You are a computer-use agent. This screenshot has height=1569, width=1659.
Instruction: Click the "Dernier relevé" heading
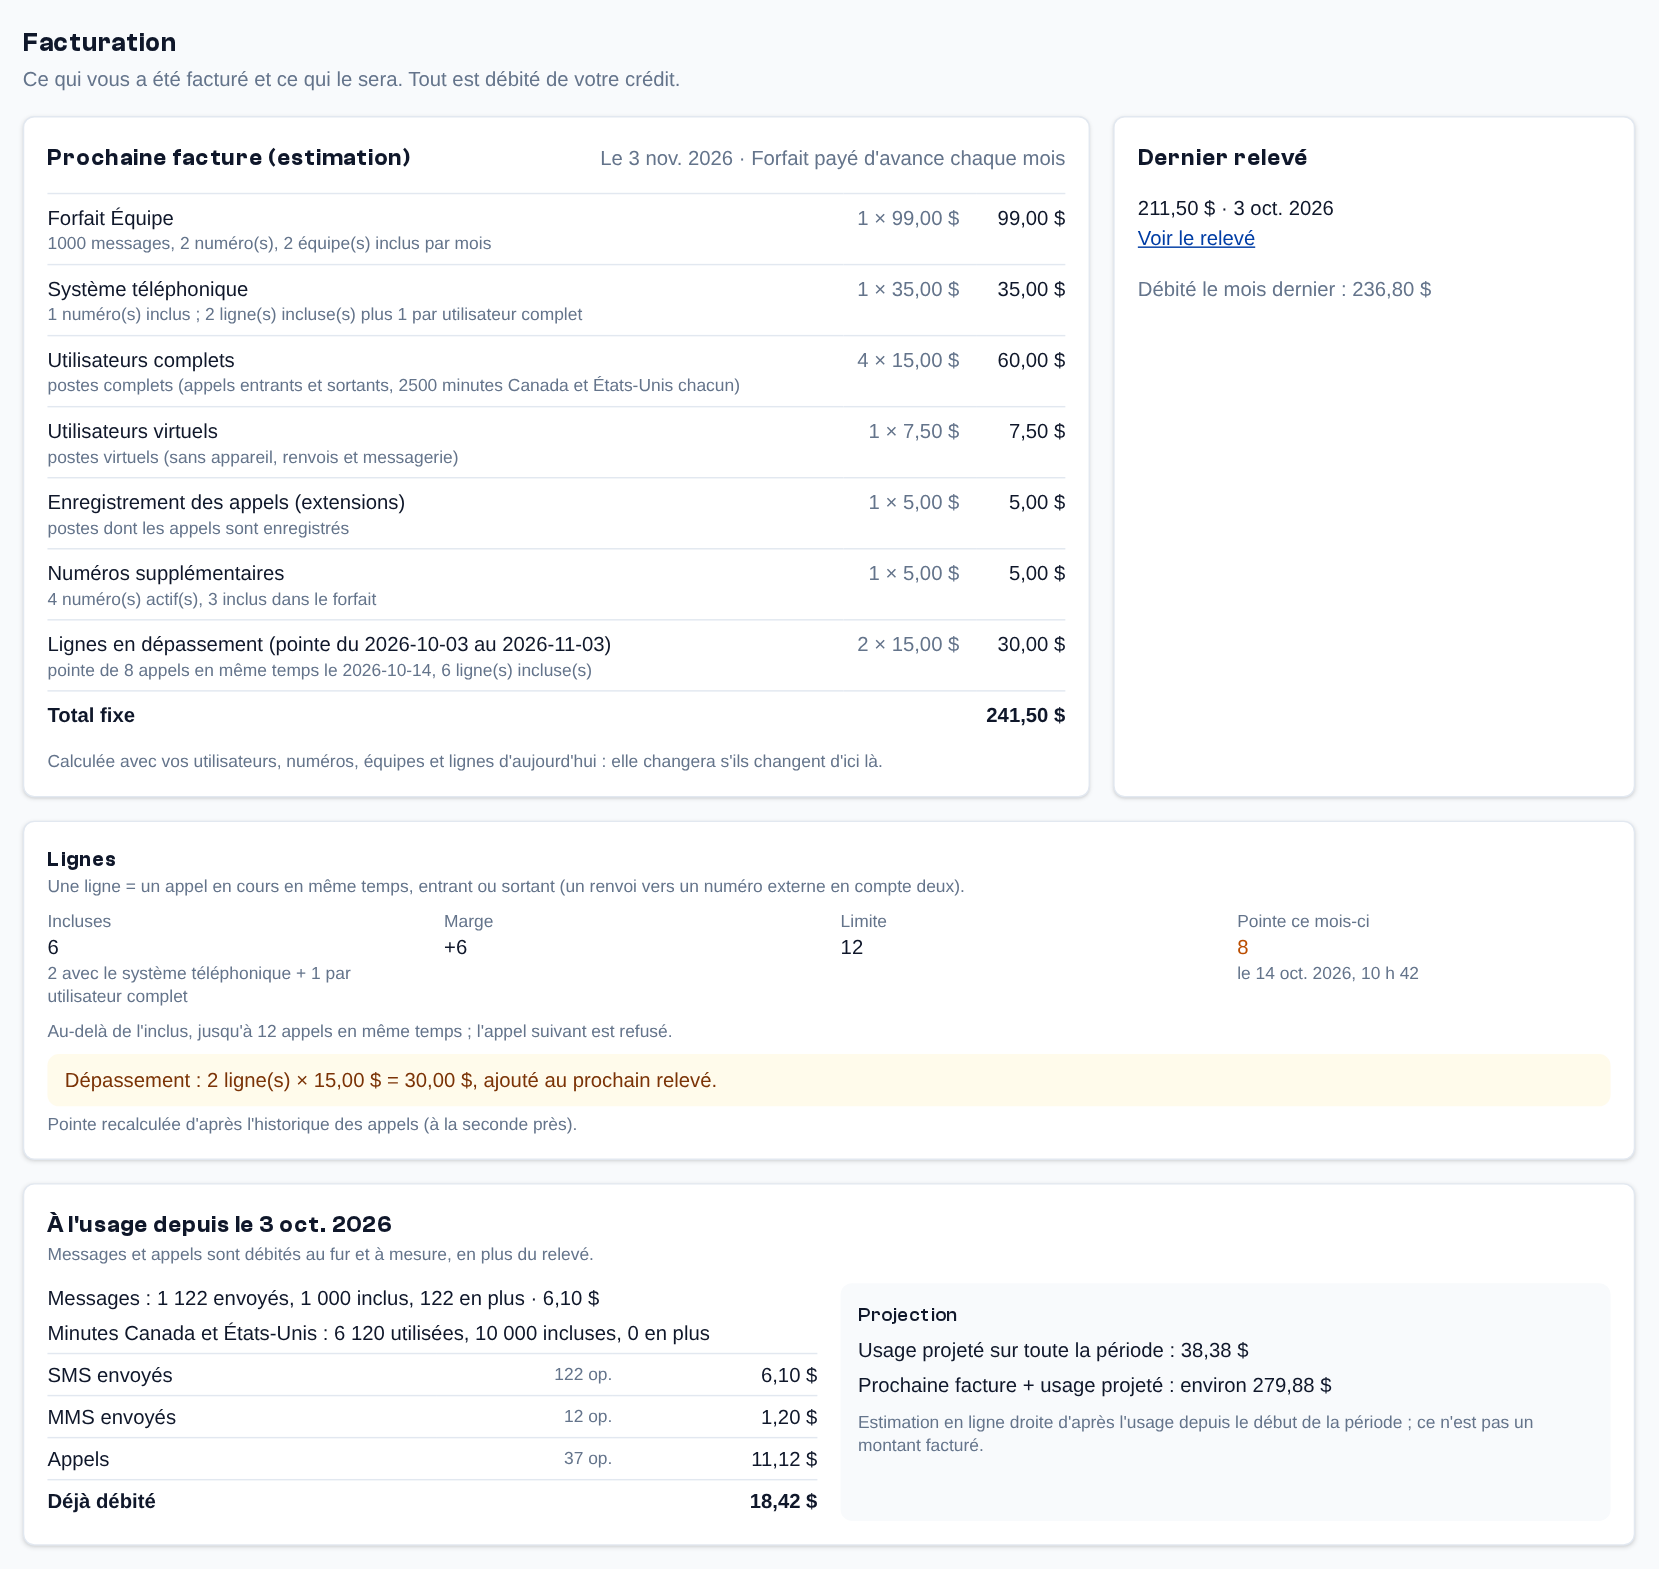pos(1222,157)
